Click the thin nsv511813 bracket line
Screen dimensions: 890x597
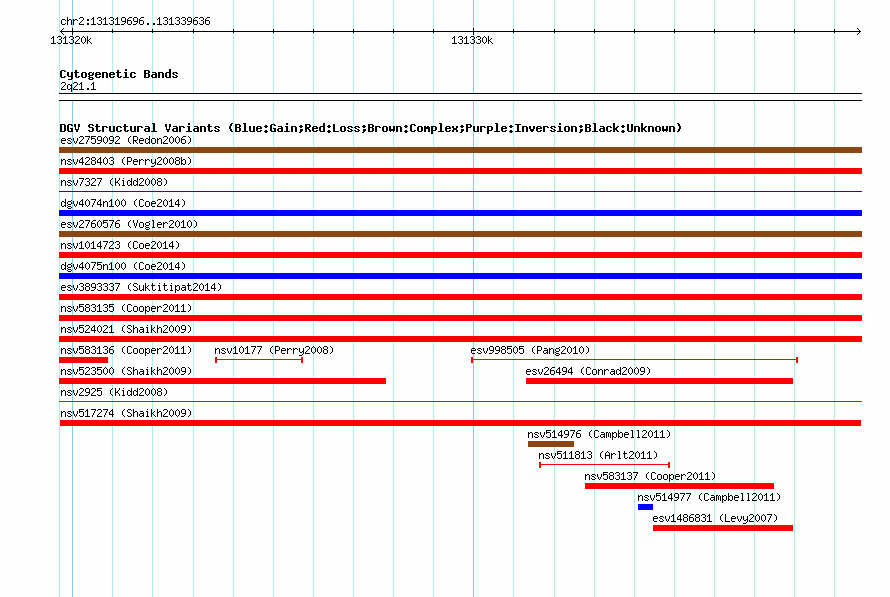click(604, 465)
